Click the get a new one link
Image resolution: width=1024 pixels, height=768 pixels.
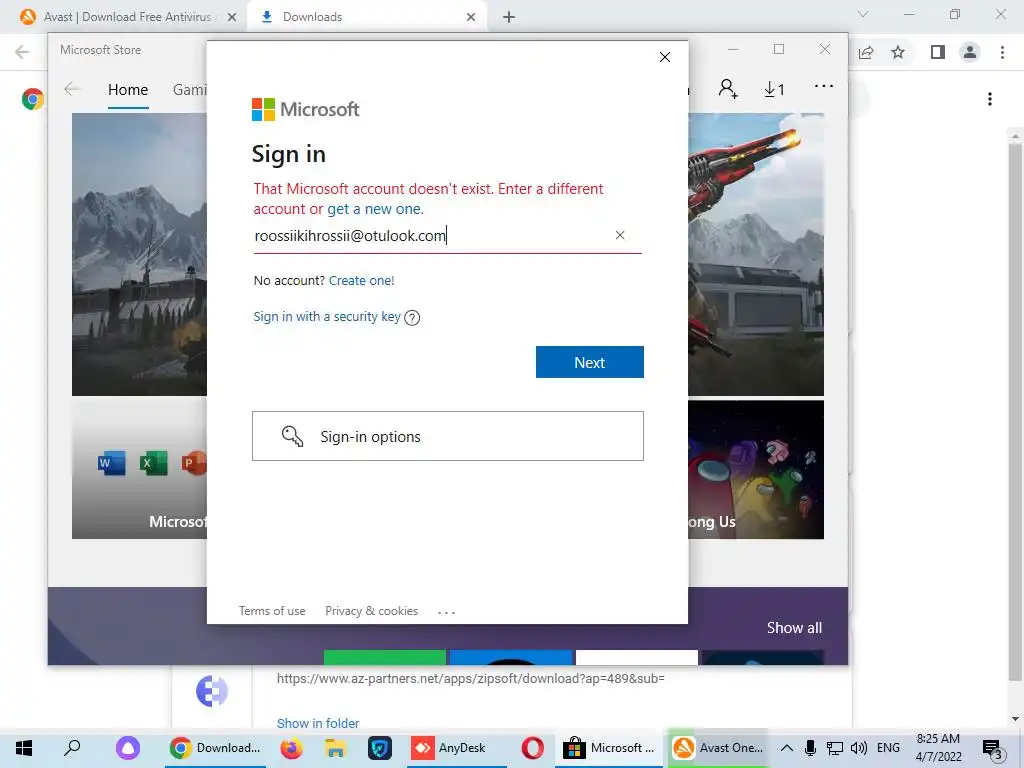(x=375, y=209)
